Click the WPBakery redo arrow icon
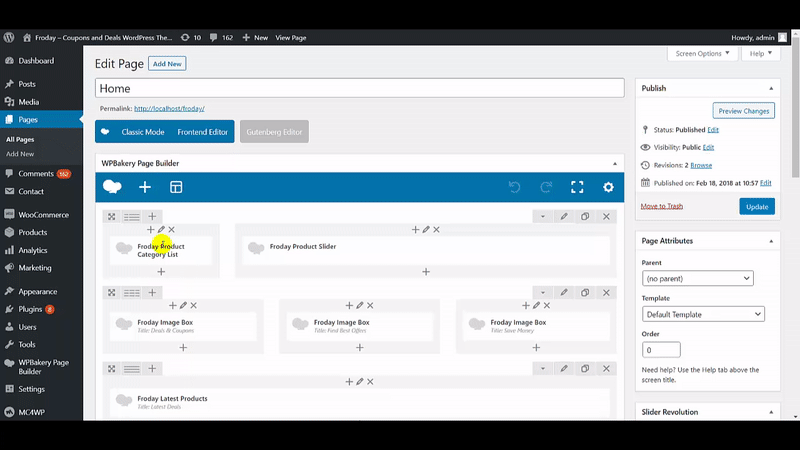The height and width of the screenshot is (450, 800). (x=546, y=187)
